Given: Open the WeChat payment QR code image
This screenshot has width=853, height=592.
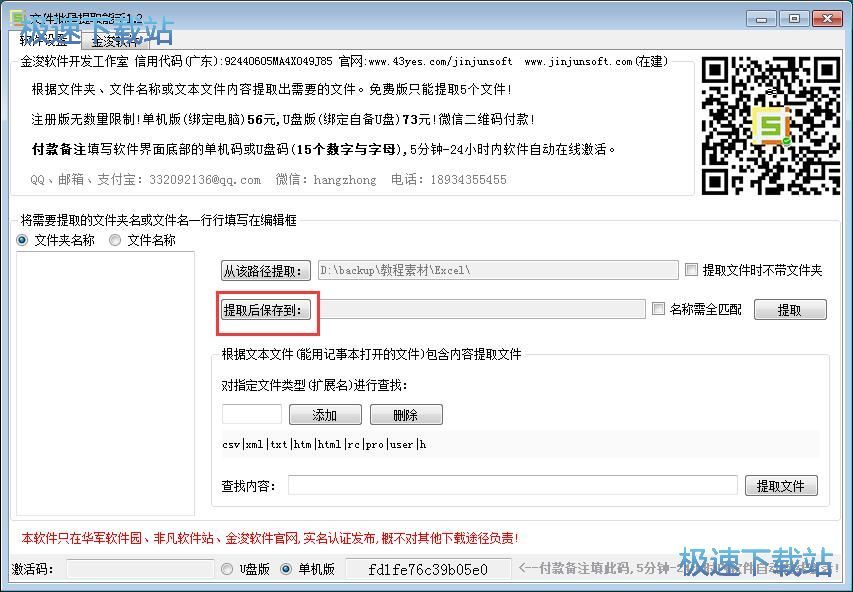Looking at the screenshot, I should point(770,125).
